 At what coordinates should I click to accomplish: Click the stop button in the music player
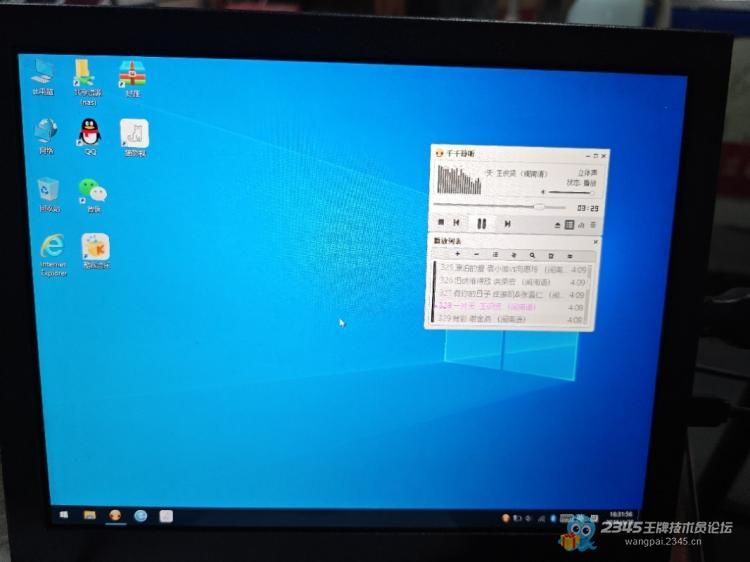[440, 224]
